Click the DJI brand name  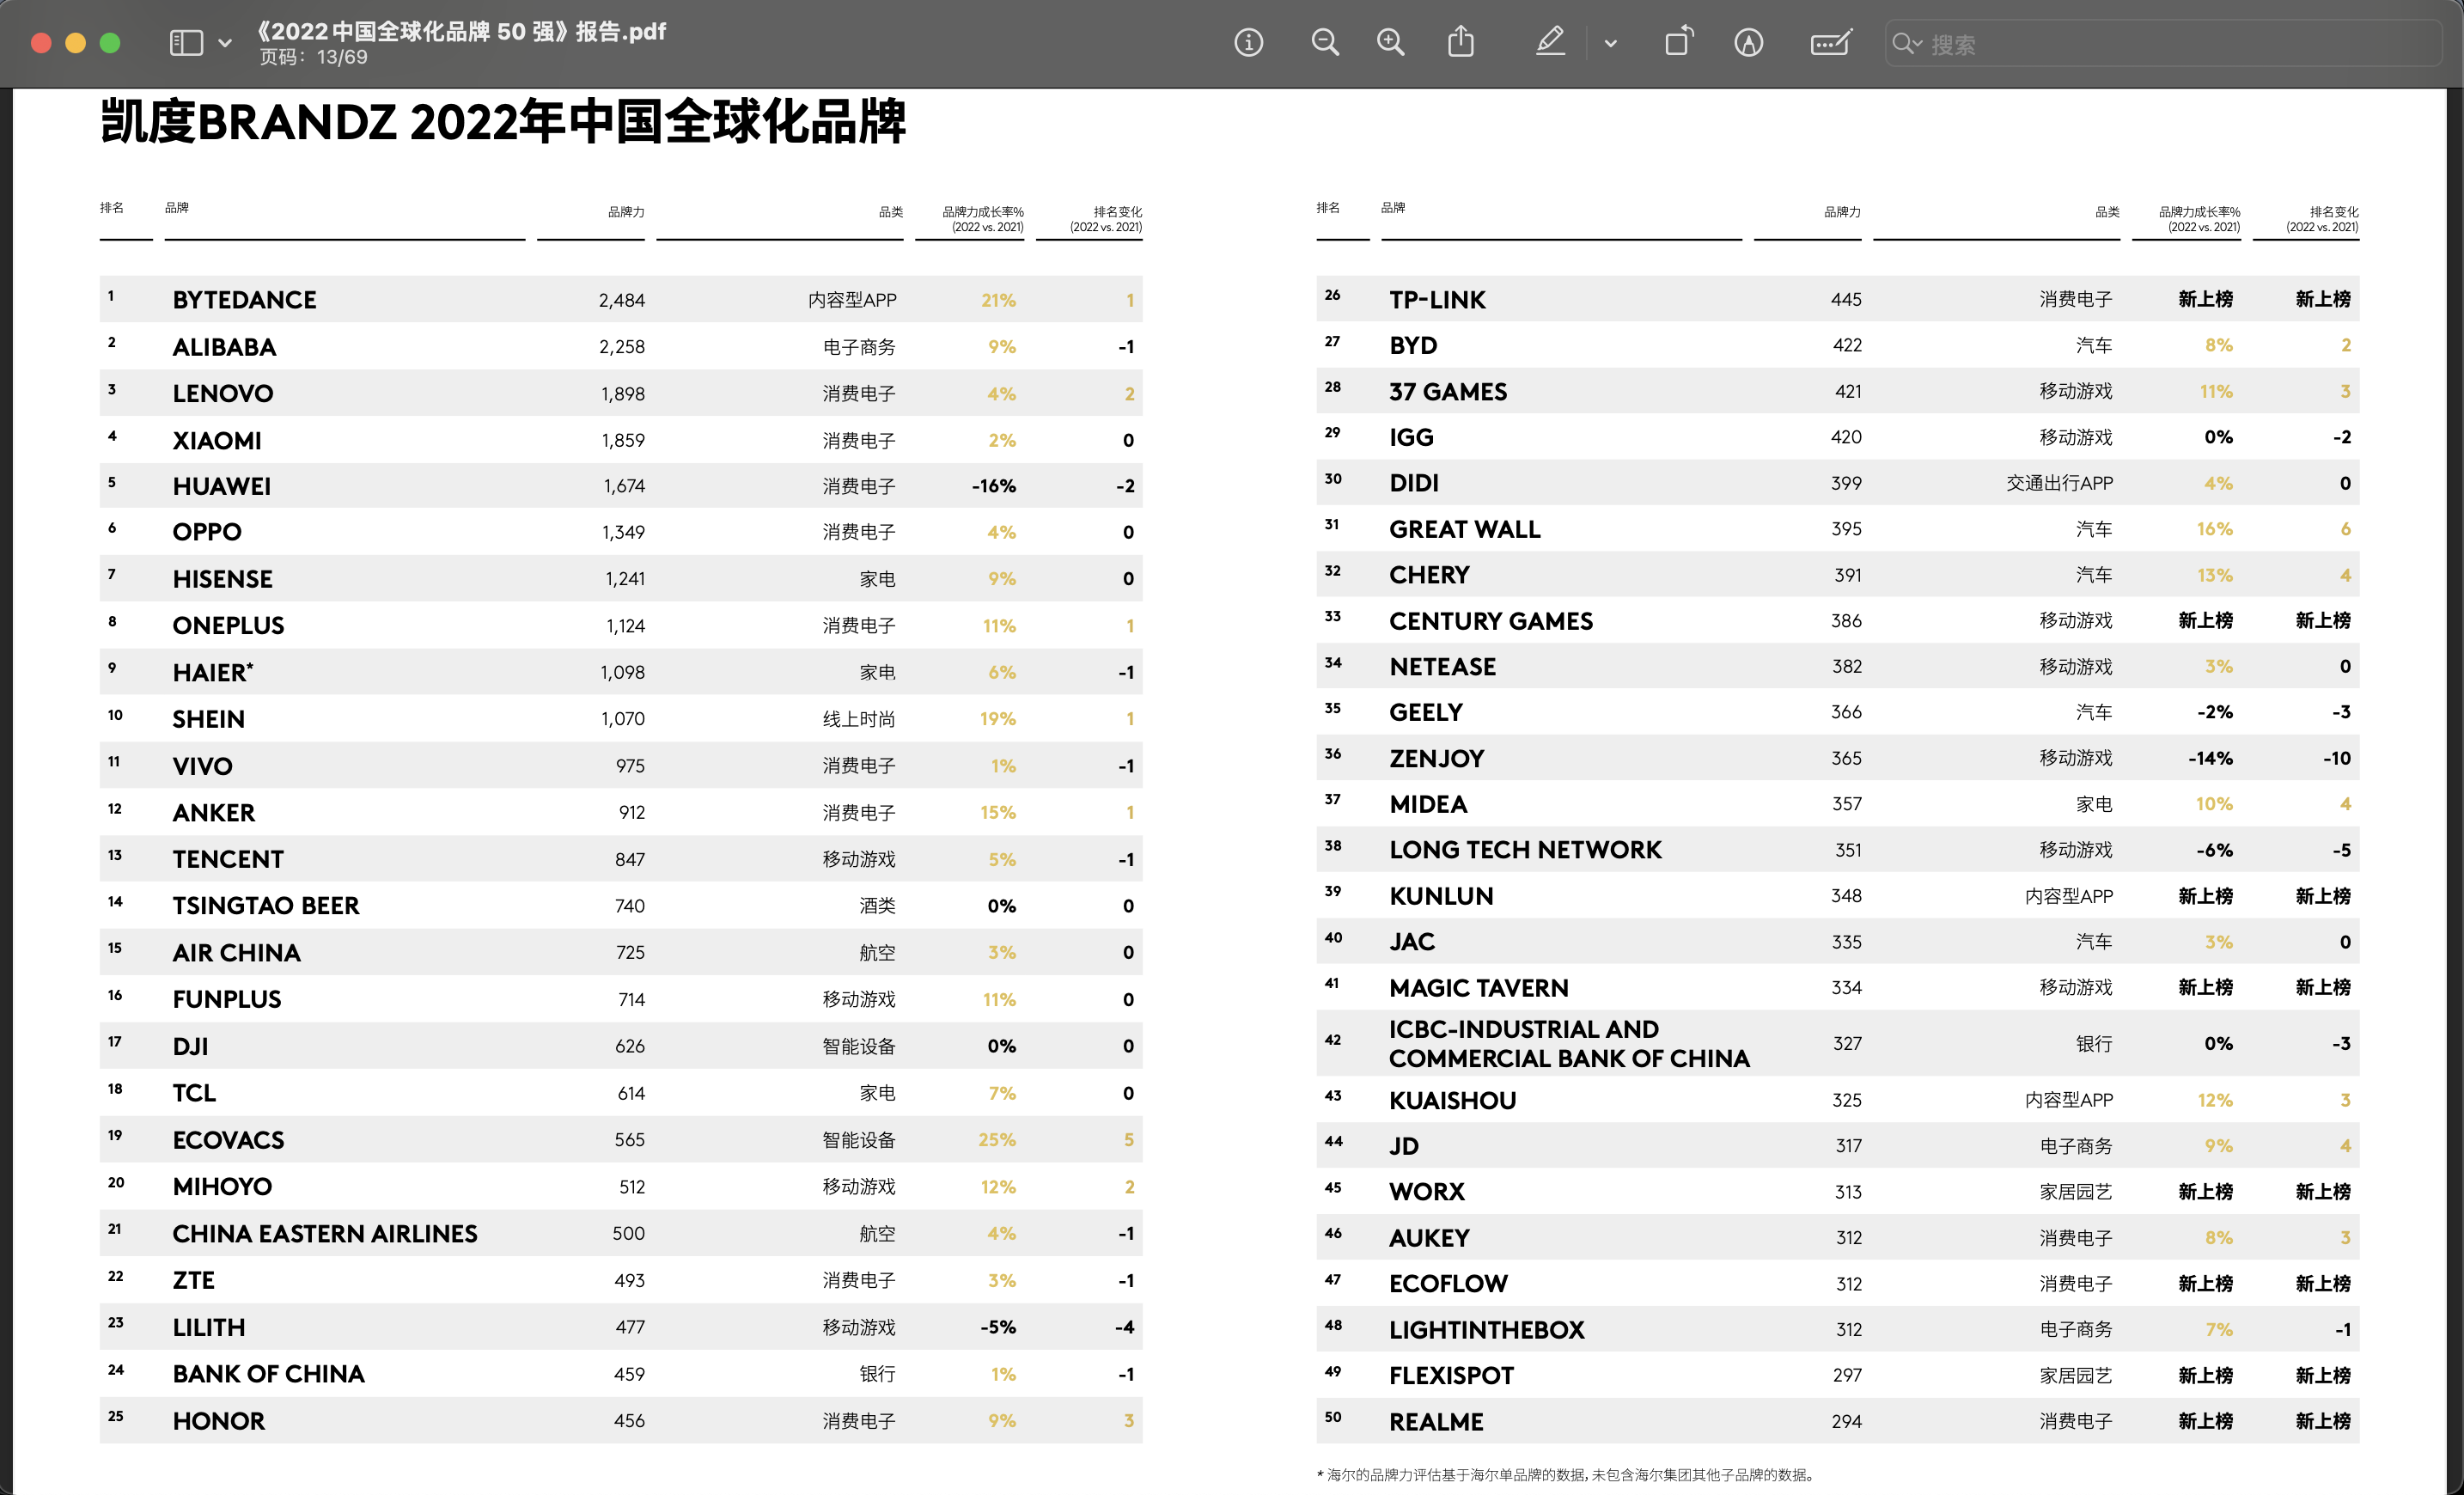tap(190, 1047)
